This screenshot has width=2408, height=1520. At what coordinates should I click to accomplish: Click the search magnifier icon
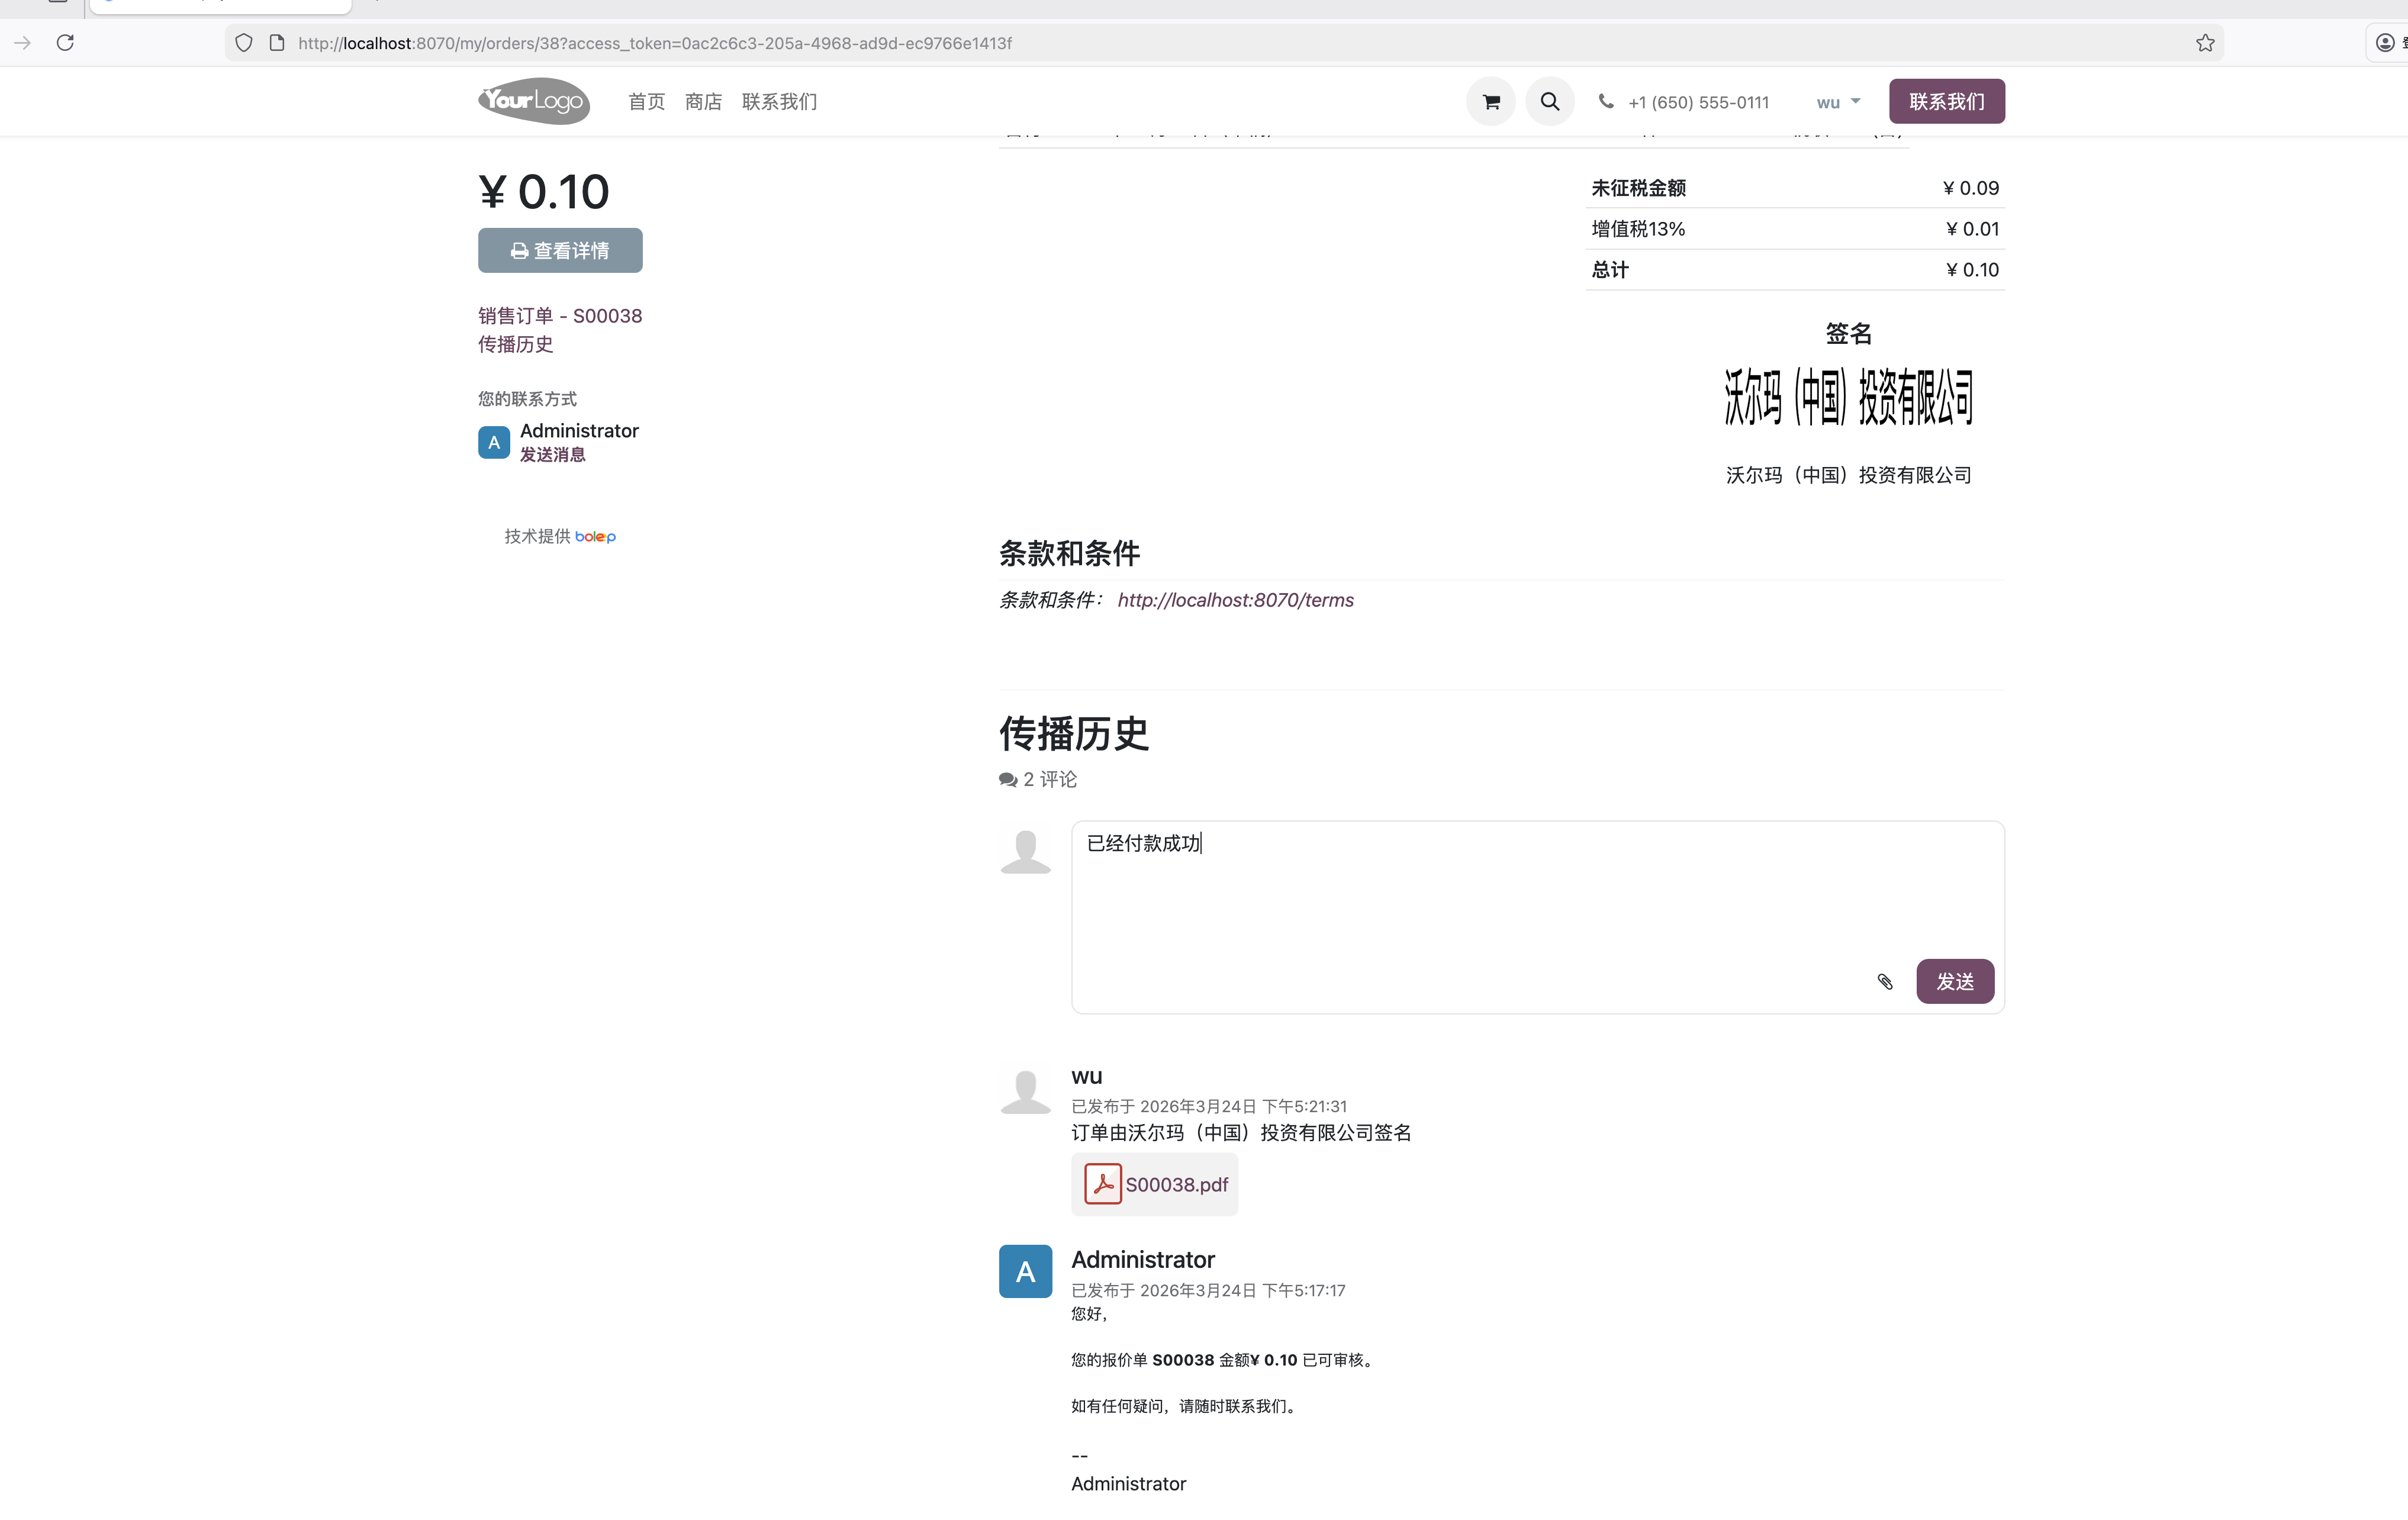coord(1550,102)
